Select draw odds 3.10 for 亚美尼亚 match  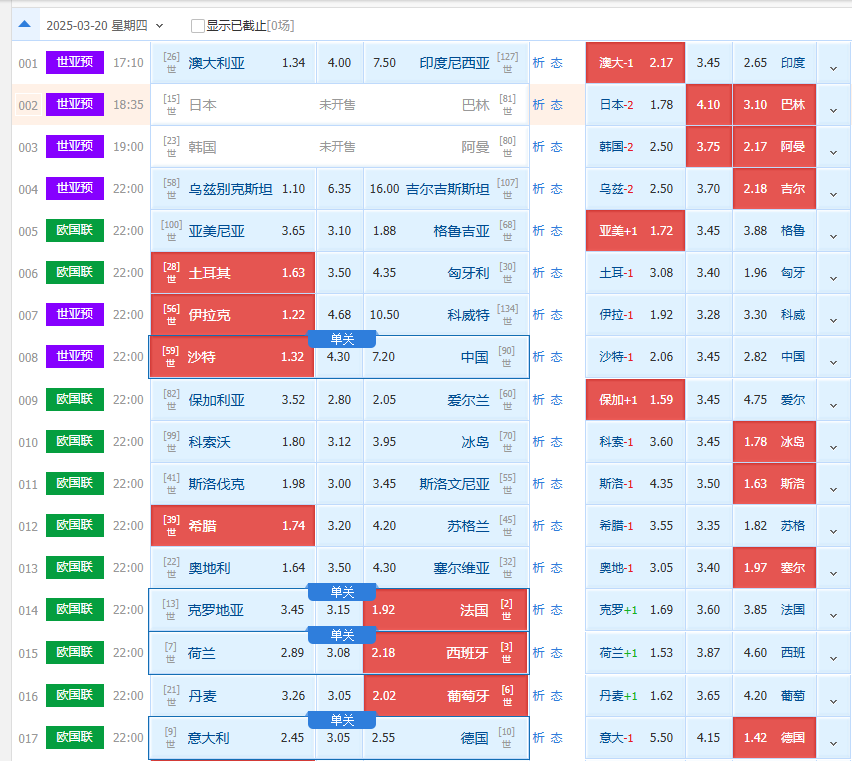point(340,231)
